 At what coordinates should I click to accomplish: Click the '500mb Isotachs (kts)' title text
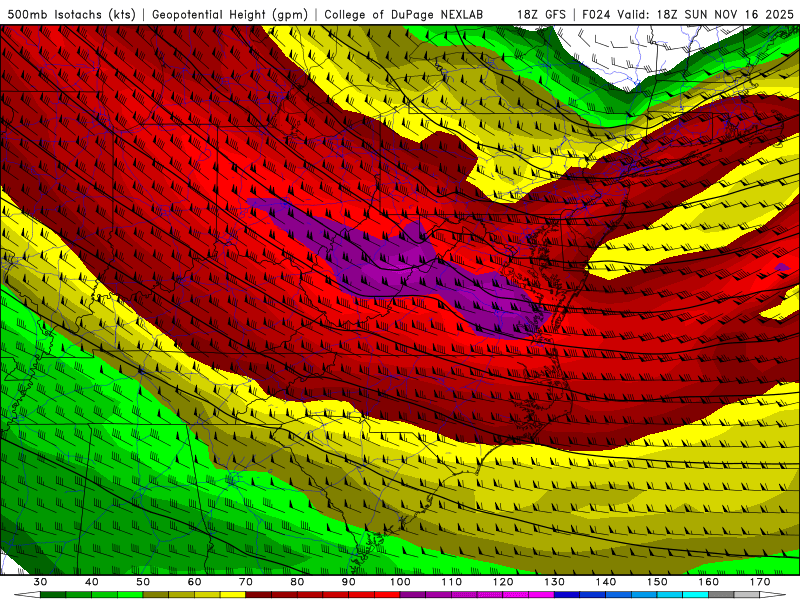point(71,15)
